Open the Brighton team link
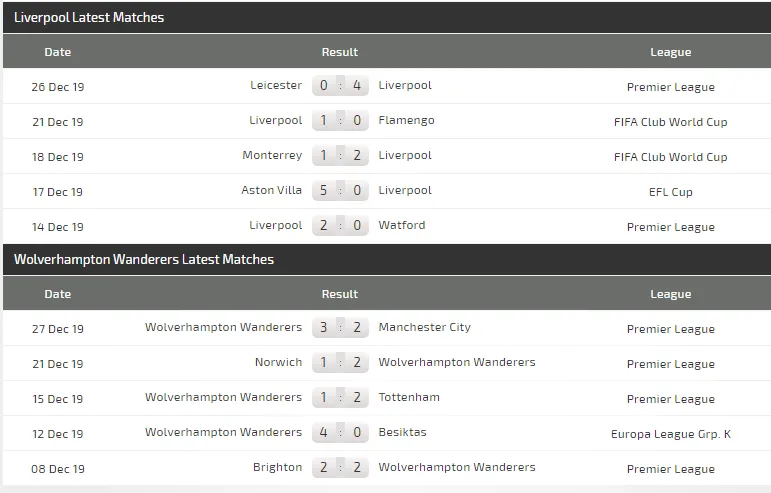 278,467
